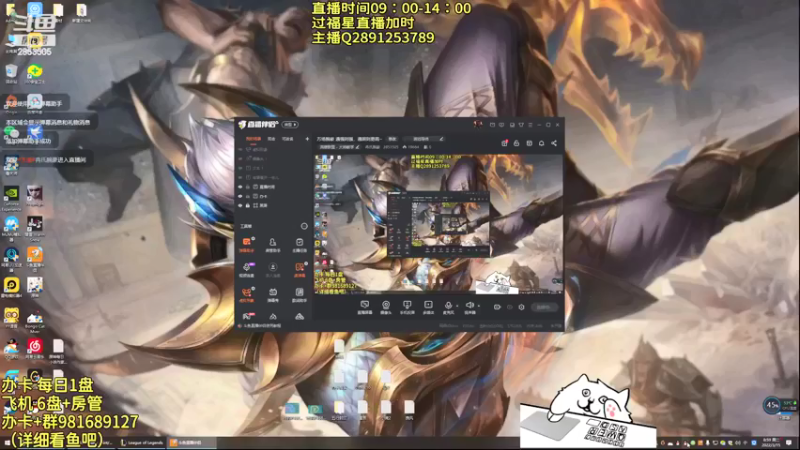Screen dimensions: 800x450
Task: Toggle hidden eye for second source row
Action: tap(240, 159)
